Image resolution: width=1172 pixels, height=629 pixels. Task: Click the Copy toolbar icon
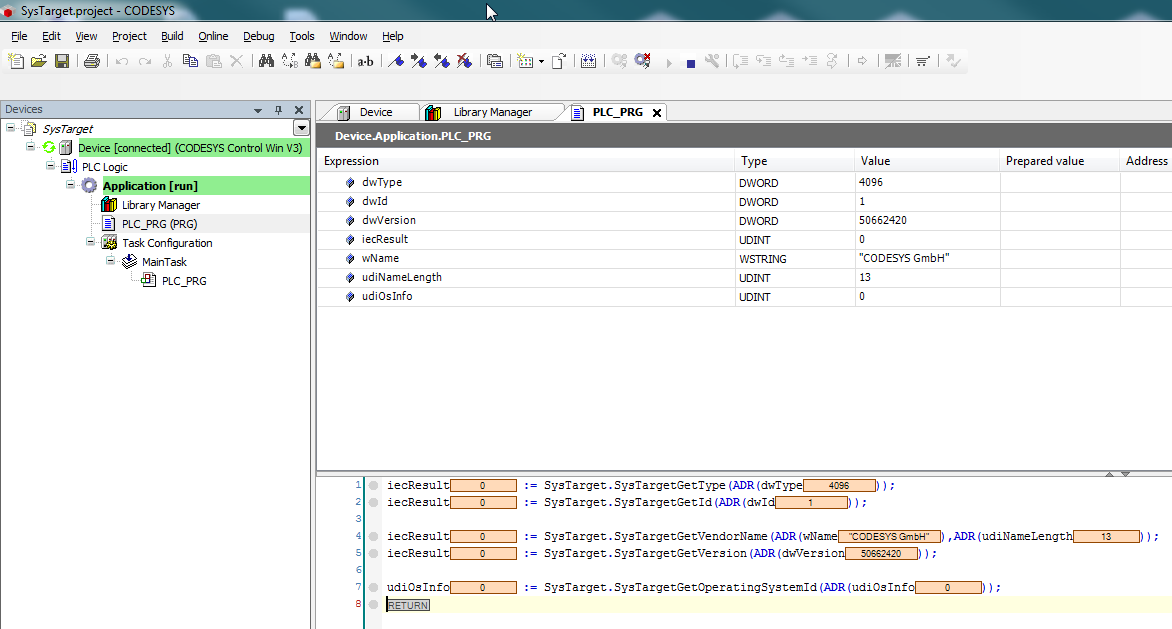190,61
